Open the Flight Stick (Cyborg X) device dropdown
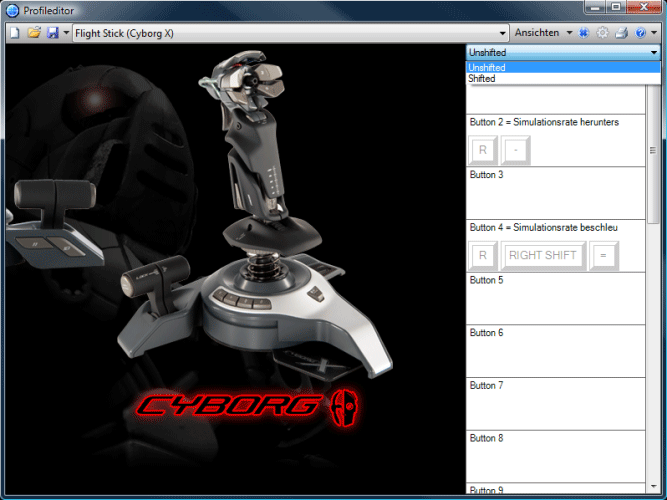 pos(503,33)
